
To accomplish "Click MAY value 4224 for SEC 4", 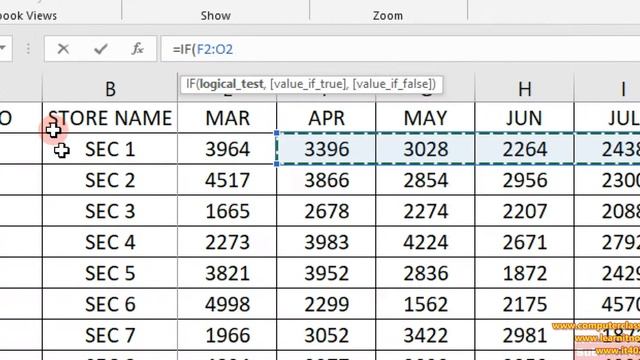I will (x=425, y=242).
